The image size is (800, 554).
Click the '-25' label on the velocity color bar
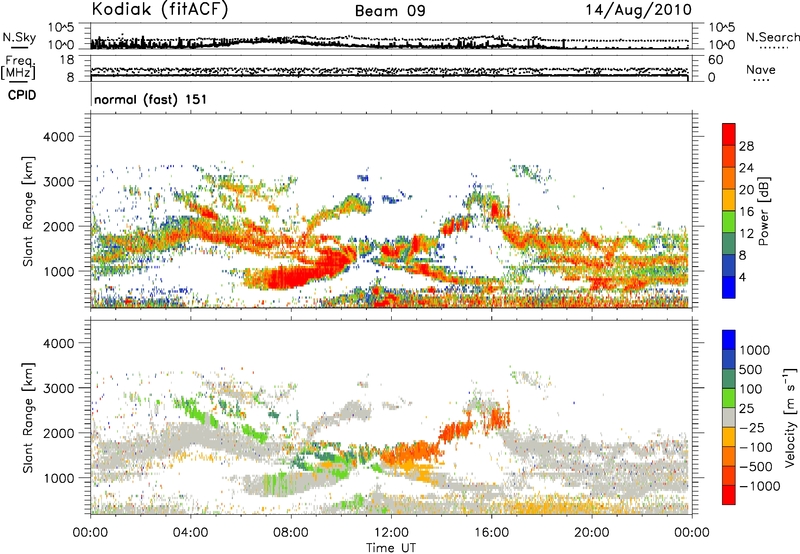coord(752,428)
